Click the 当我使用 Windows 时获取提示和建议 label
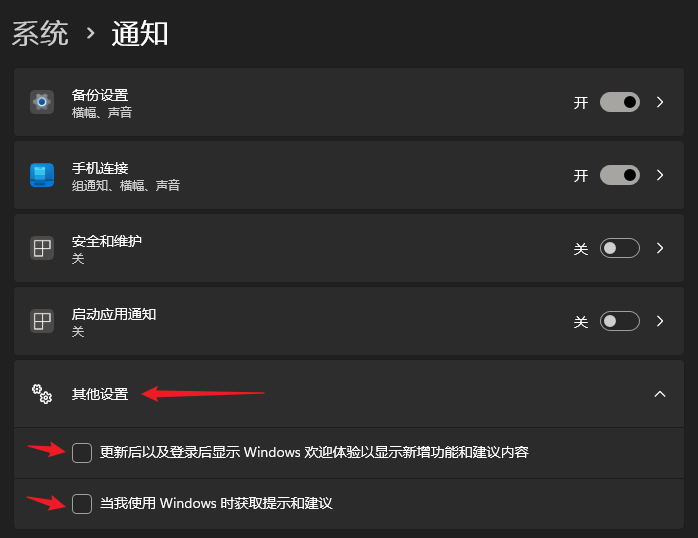698x538 pixels. point(216,503)
